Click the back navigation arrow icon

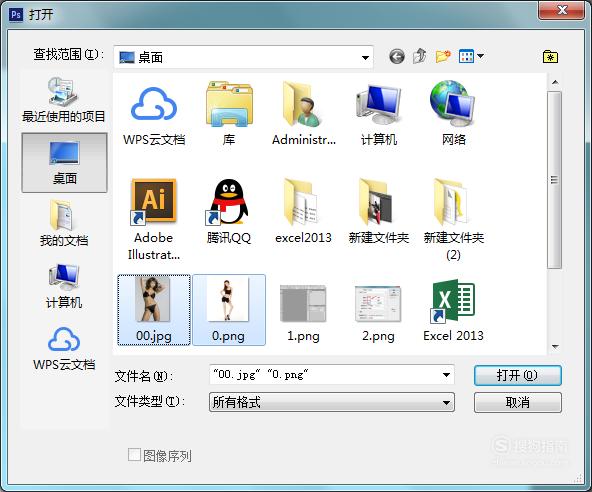click(x=397, y=57)
